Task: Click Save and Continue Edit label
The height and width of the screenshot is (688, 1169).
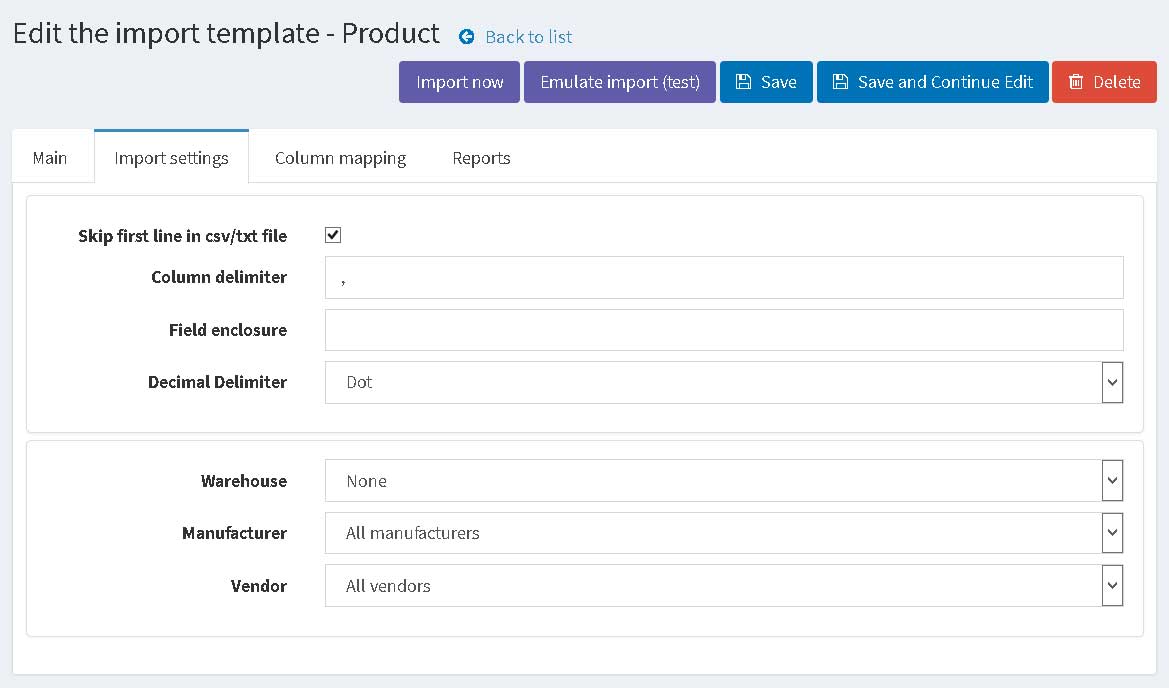Action: 945,82
